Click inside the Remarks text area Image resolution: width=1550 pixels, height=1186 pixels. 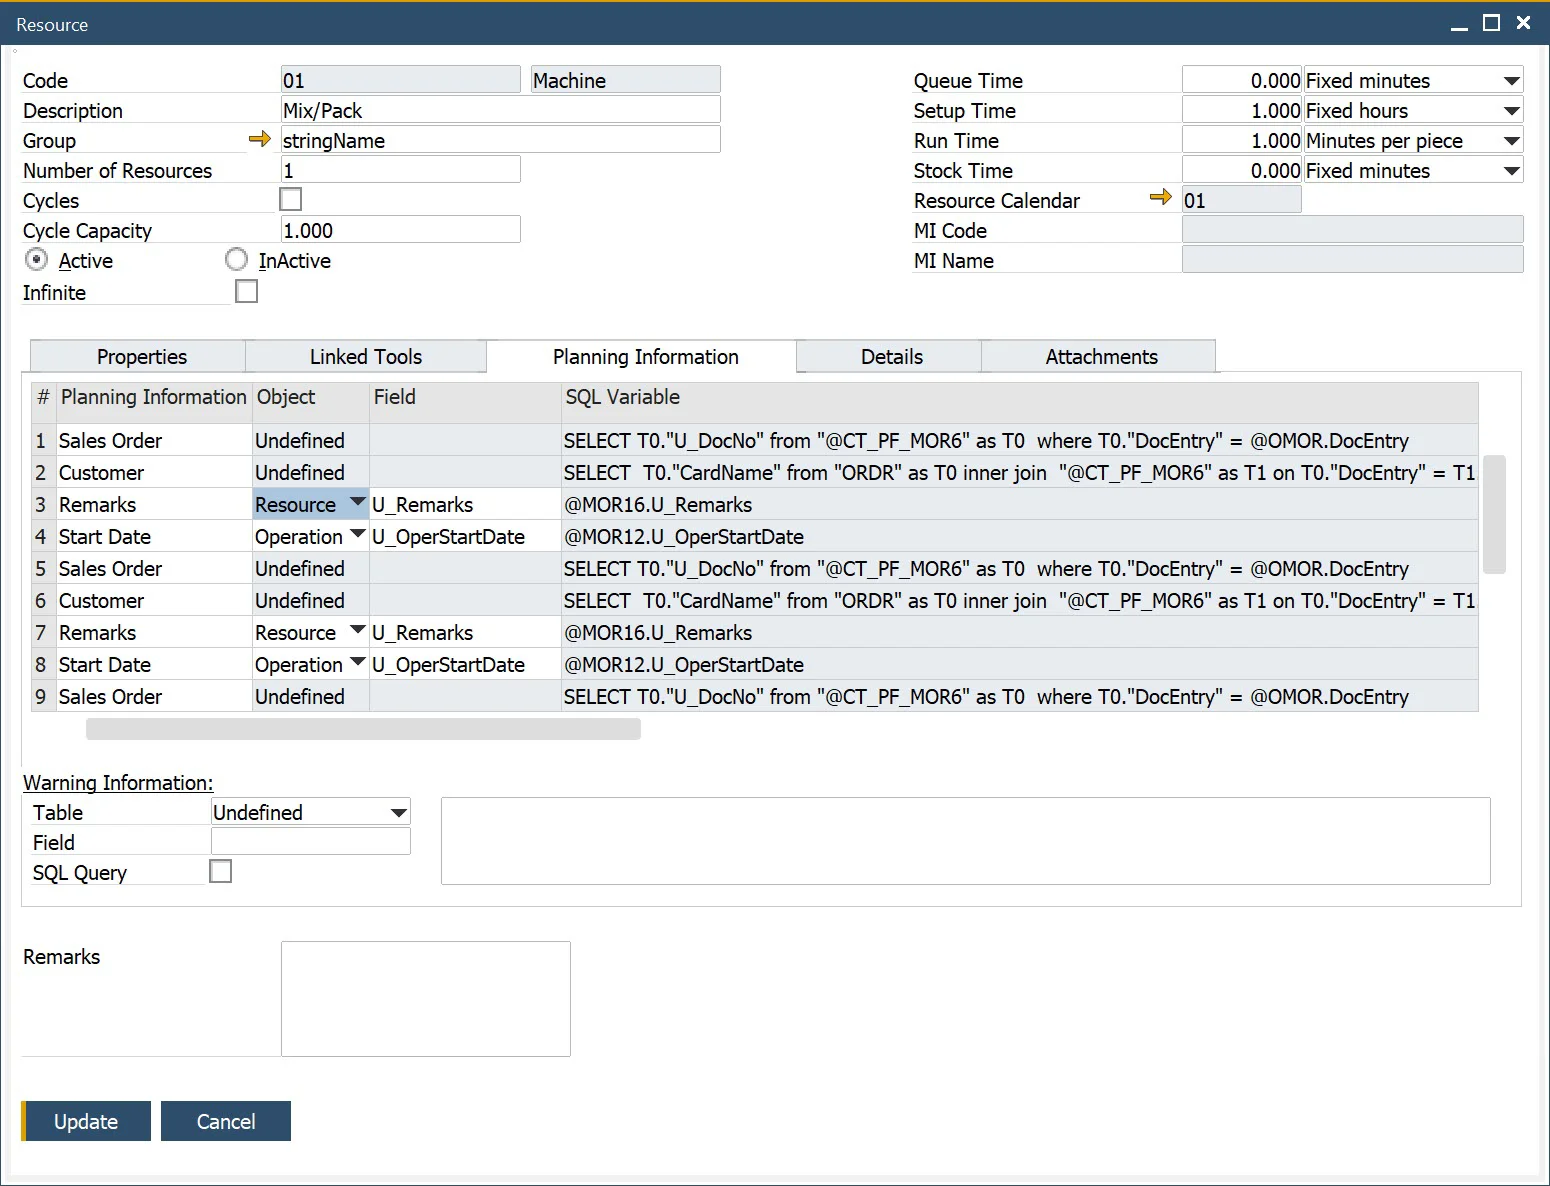tap(424, 997)
